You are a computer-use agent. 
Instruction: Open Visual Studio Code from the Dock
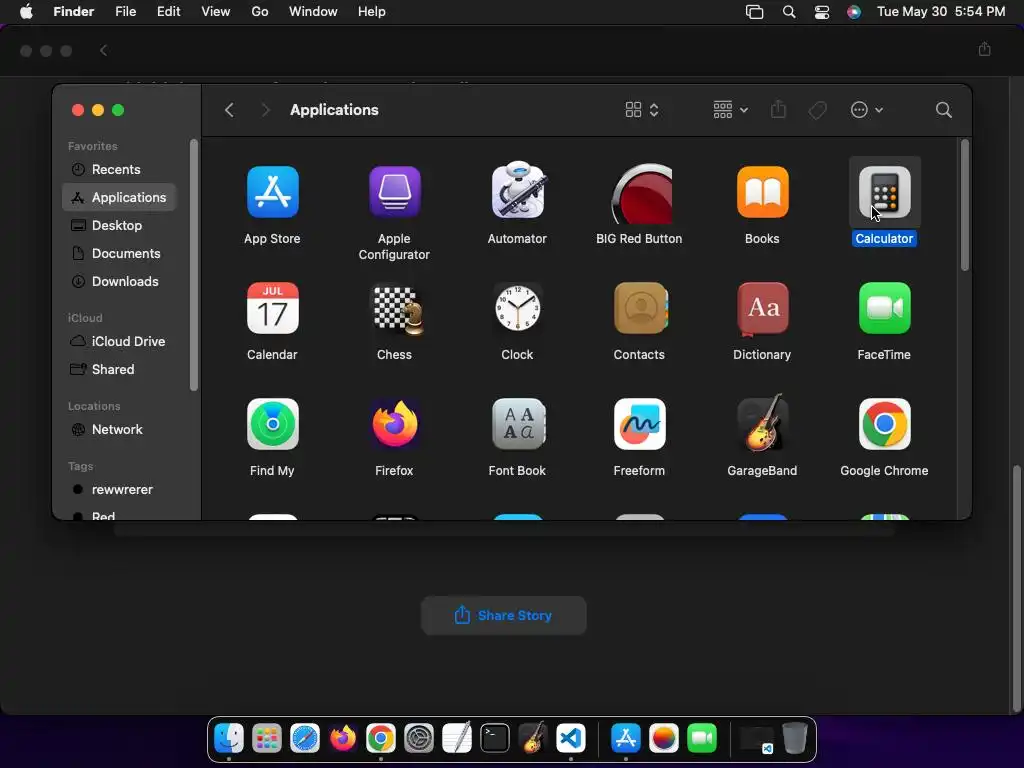pos(571,739)
